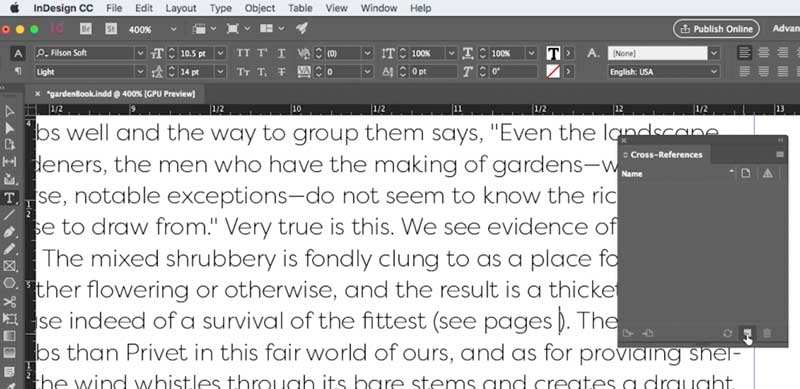Toggle All Caps (TT) formatting
Viewport: 800px width, 389px height.
[243, 54]
